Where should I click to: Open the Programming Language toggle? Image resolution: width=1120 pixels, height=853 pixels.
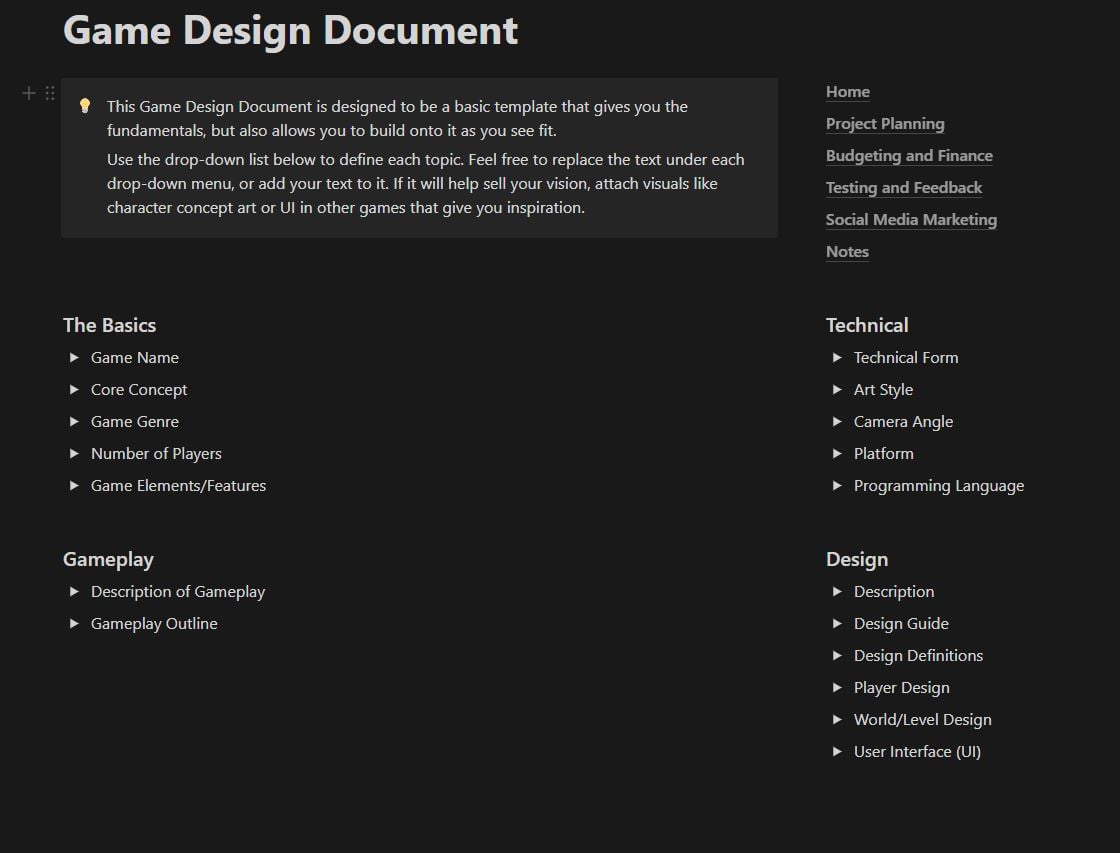pyautogui.click(x=837, y=485)
